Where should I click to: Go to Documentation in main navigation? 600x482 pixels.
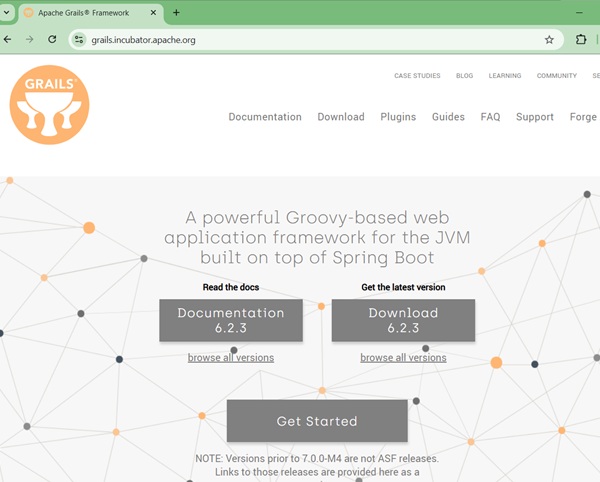point(265,117)
